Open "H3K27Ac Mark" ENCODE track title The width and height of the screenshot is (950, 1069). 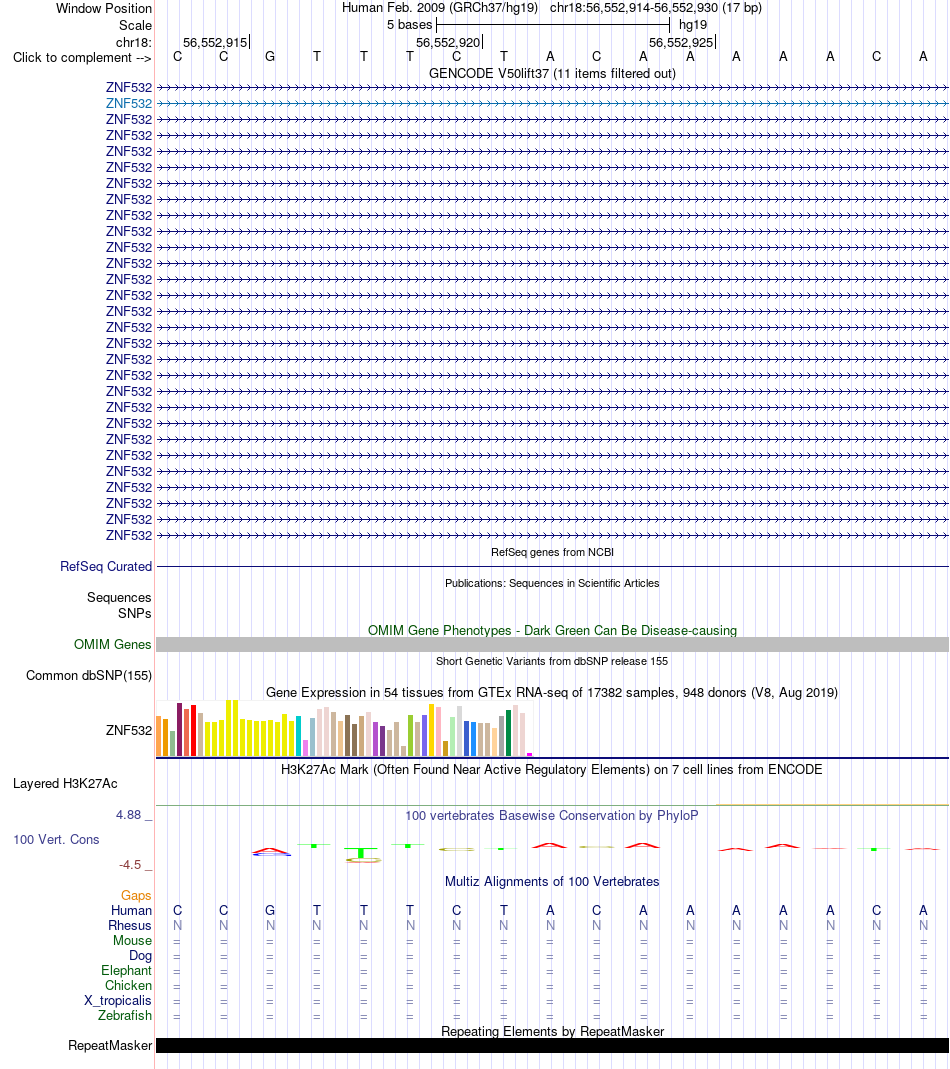point(552,769)
